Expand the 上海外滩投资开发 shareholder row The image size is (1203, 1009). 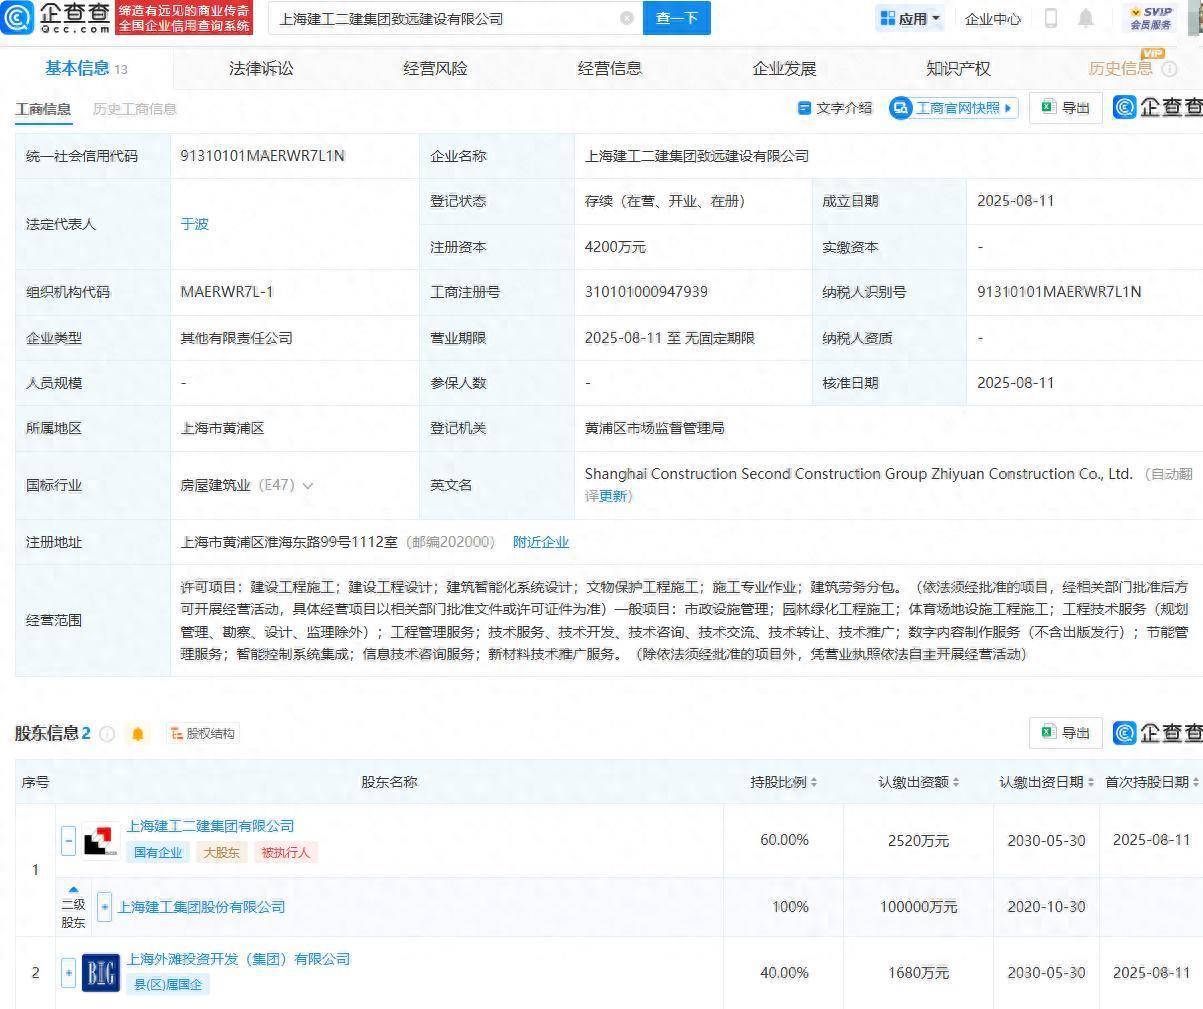pos(68,972)
